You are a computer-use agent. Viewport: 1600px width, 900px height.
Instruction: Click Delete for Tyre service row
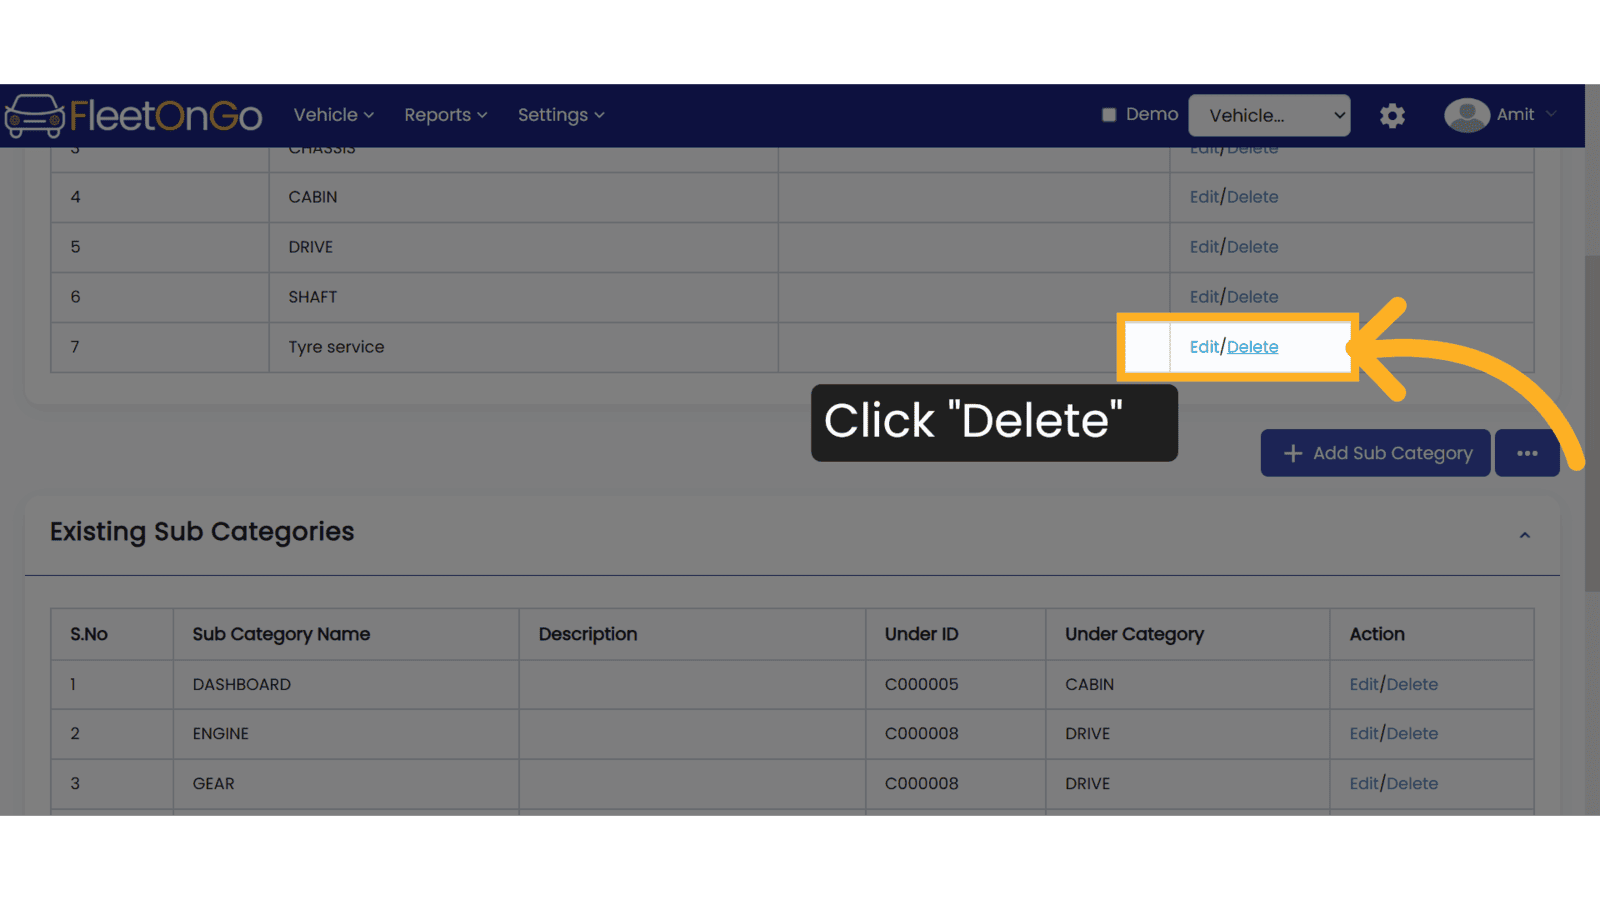(x=1252, y=347)
